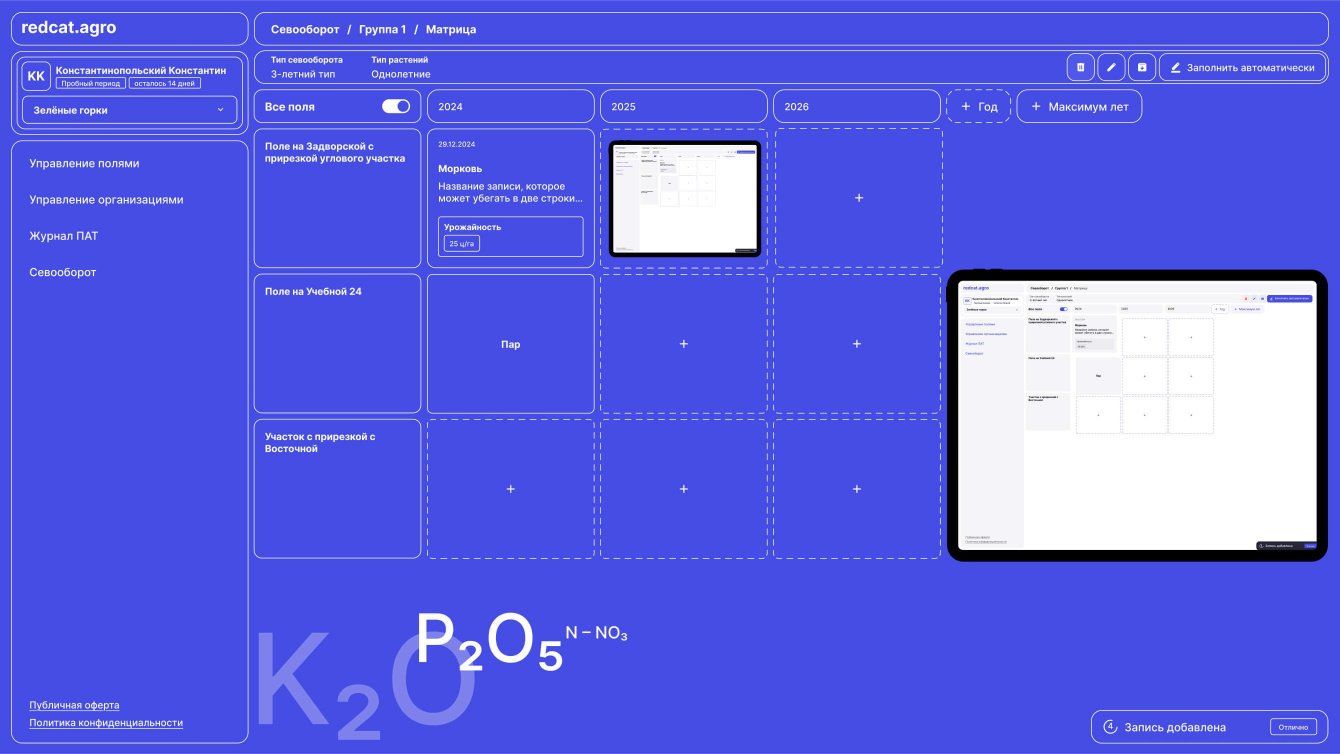The image size is (1340, 754).
Task: Open Публичная оферта link
Action: 74,705
